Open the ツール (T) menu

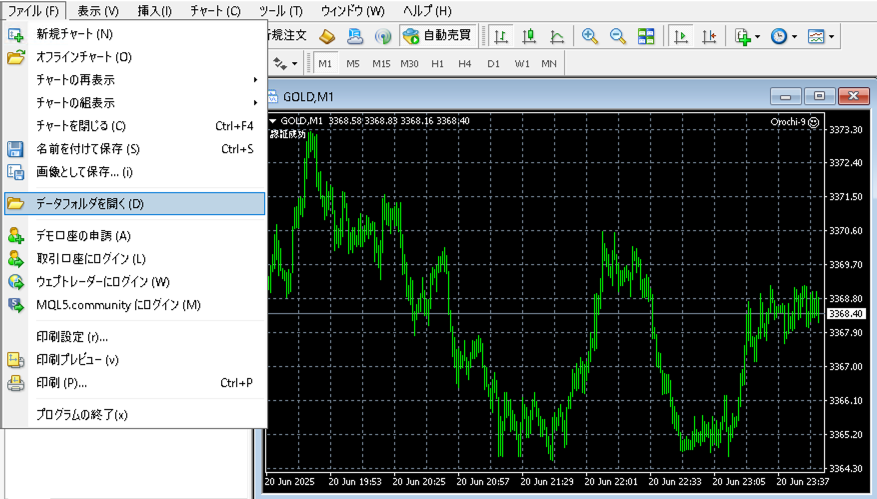(280, 11)
